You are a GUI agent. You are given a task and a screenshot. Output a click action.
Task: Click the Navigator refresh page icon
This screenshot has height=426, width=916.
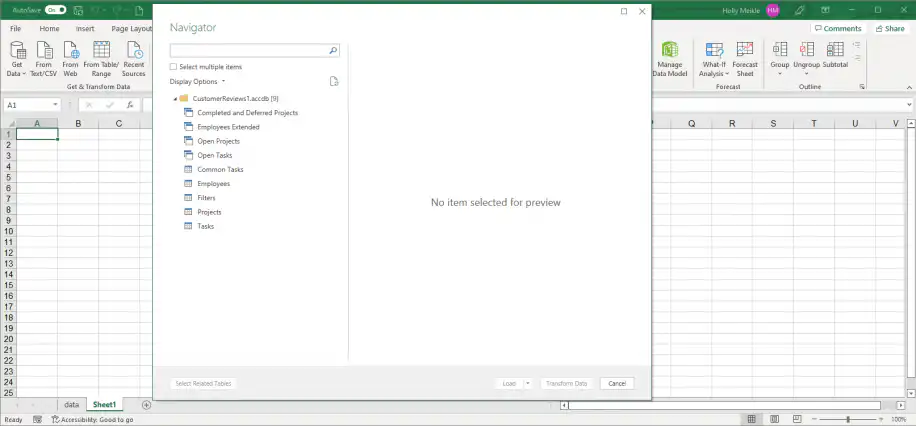[334, 81]
